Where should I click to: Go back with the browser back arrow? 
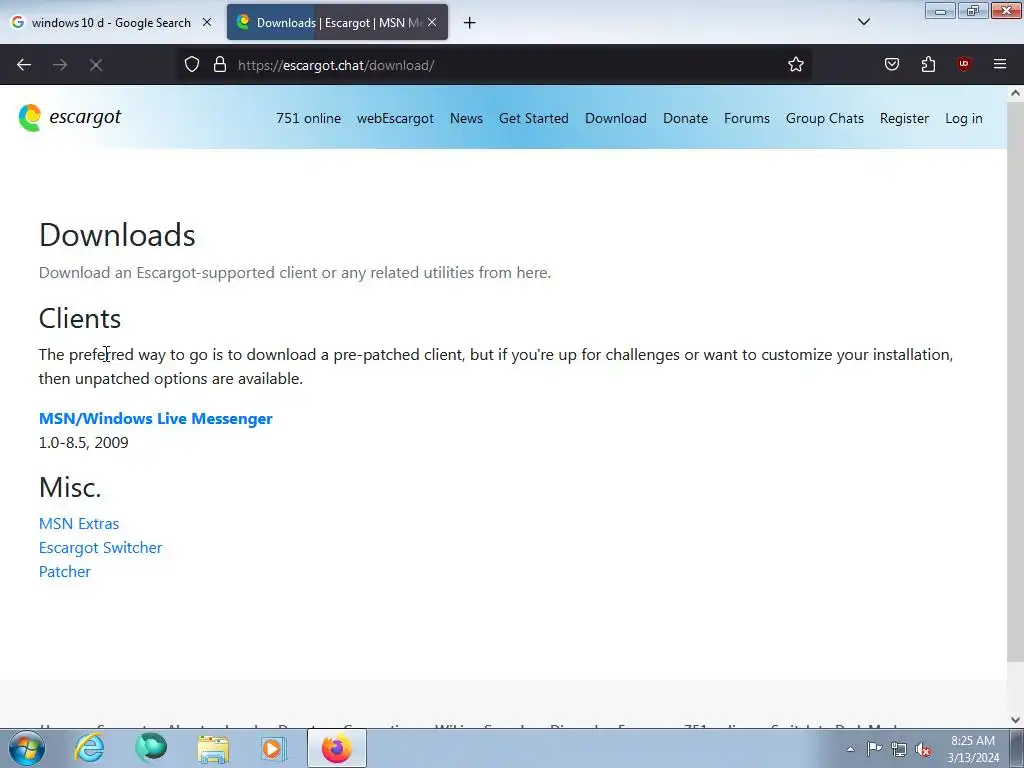24,65
